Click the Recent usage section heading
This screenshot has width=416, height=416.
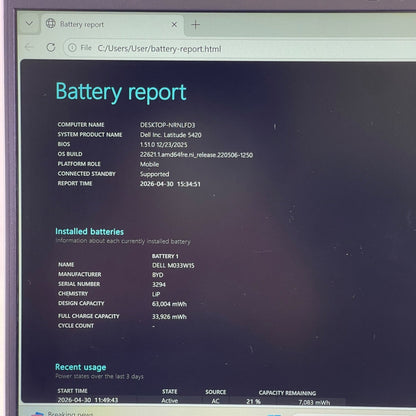(81, 367)
